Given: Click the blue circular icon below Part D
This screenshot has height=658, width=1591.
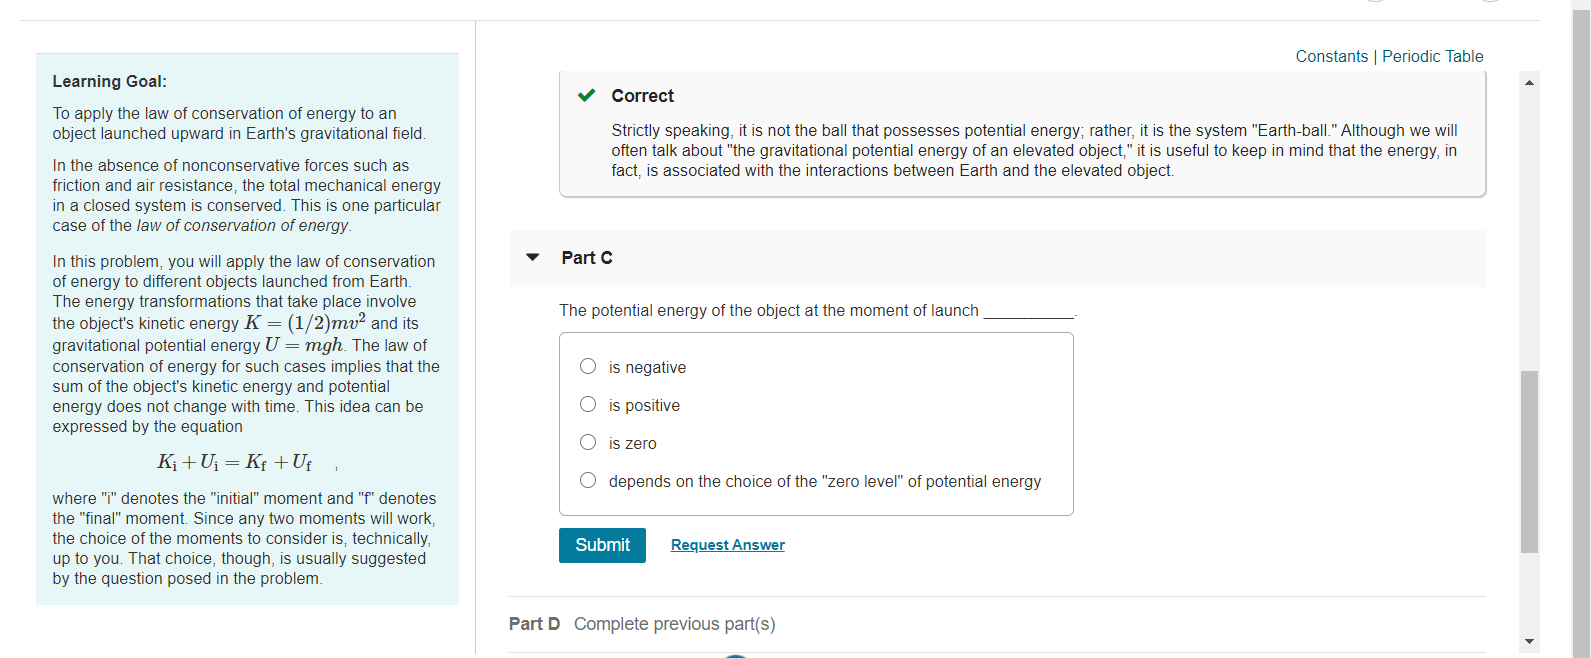Looking at the screenshot, I should point(735,656).
